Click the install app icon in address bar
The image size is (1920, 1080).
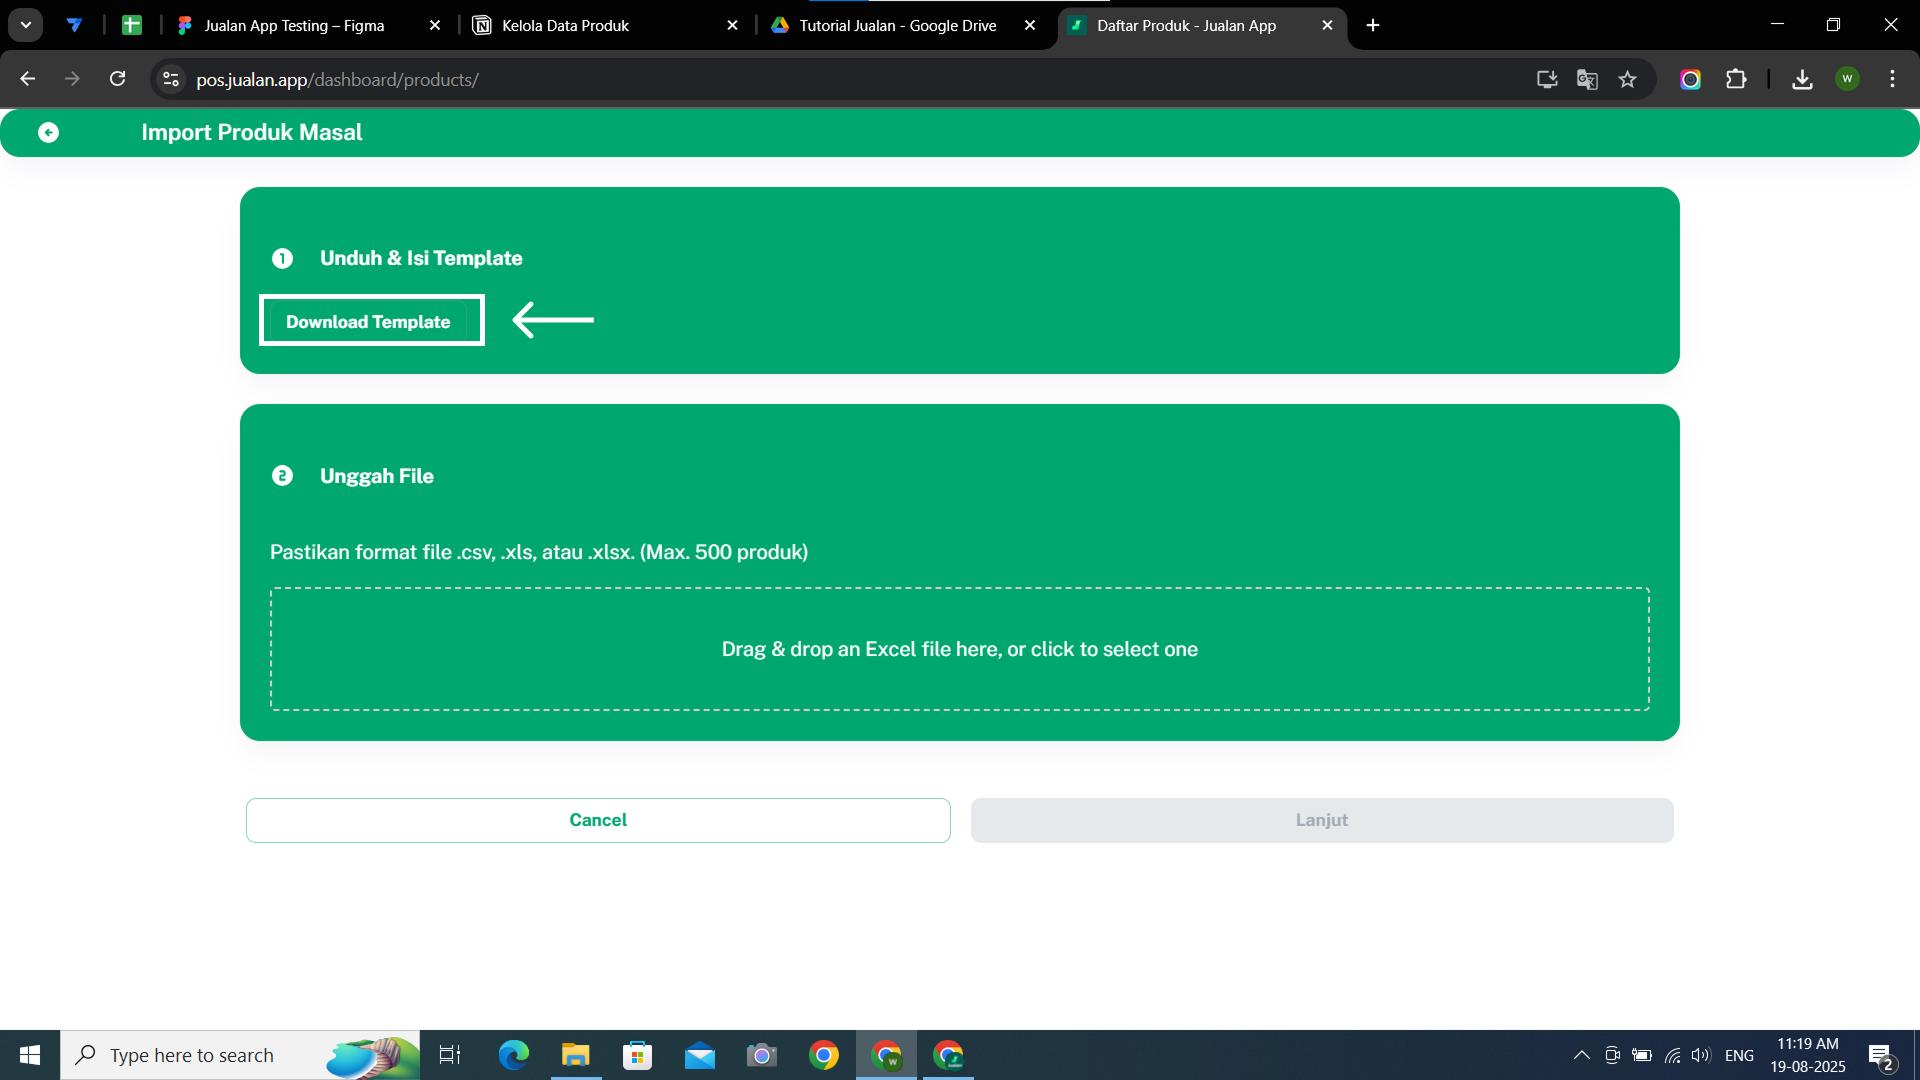point(1546,79)
